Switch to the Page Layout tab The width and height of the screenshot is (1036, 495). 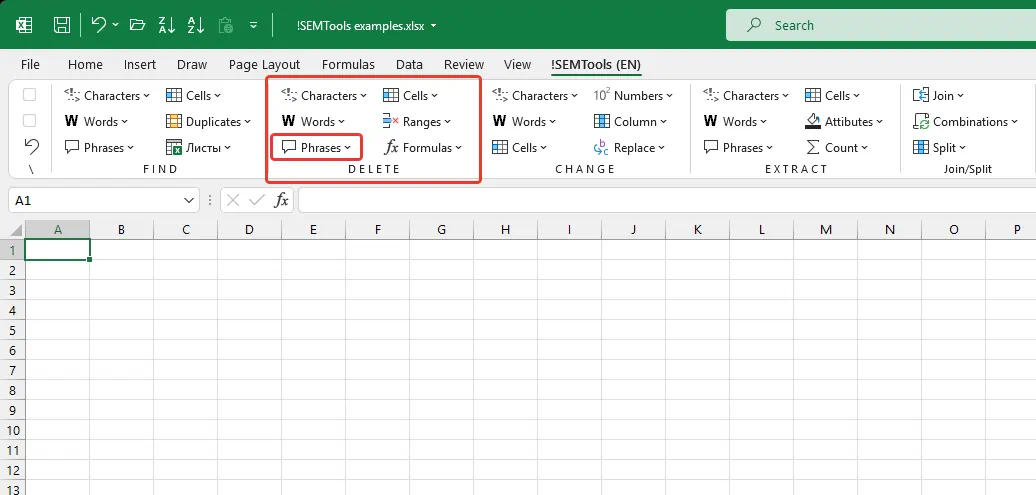(264, 65)
